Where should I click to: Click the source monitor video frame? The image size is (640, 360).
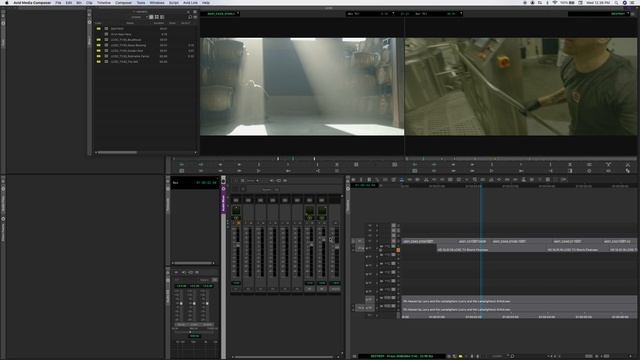pyautogui.click(x=302, y=87)
